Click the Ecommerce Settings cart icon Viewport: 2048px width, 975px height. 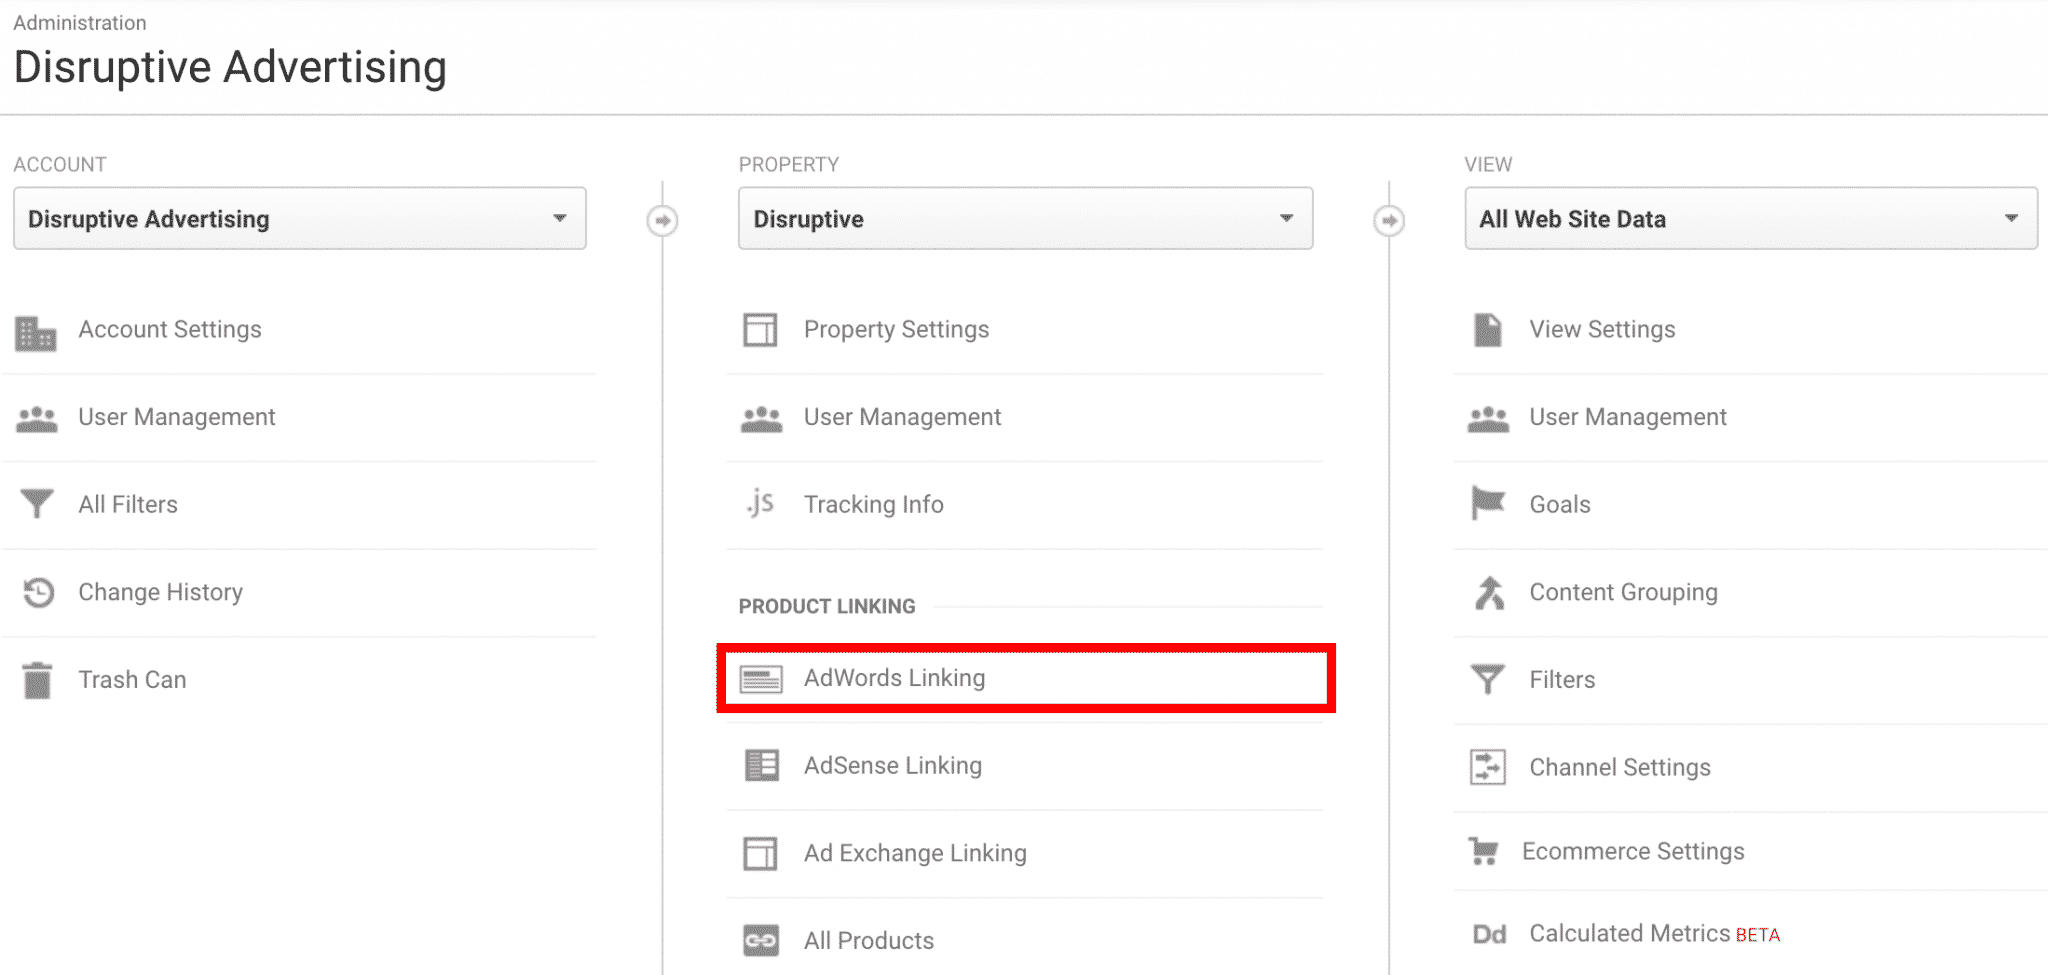click(x=1483, y=851)
